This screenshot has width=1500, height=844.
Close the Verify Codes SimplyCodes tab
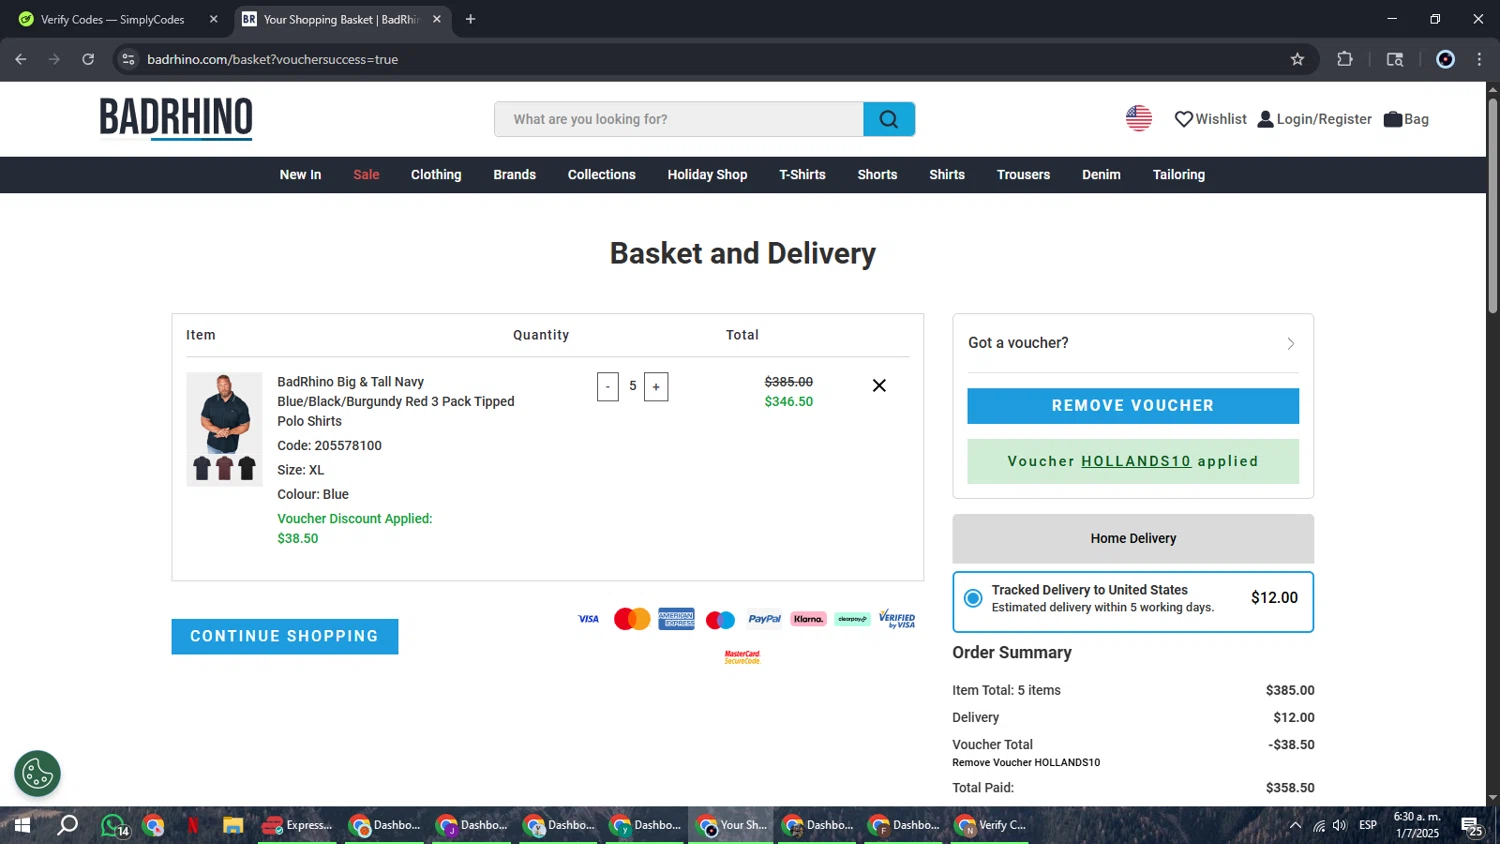coord(213,19)
